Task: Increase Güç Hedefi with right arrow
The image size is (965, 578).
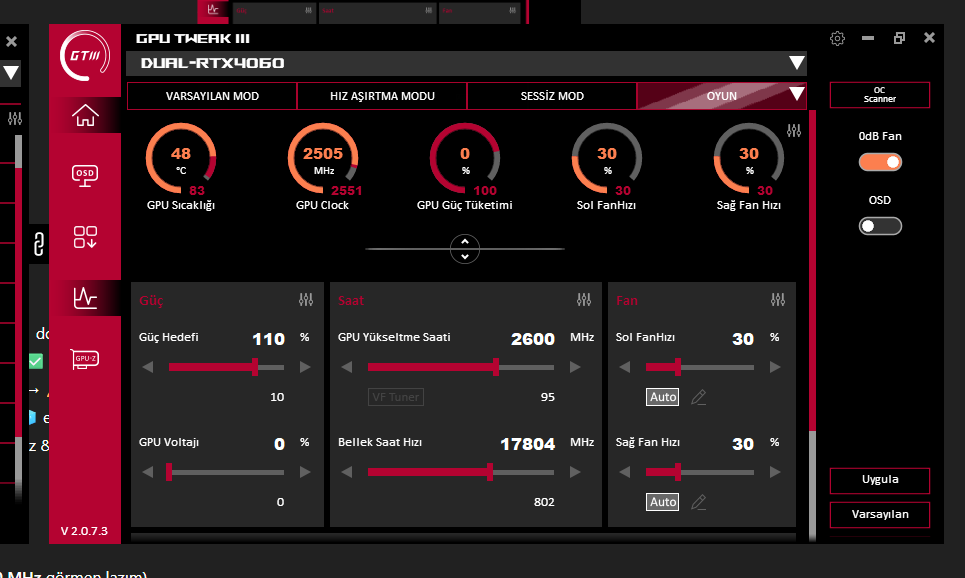Action: (305, 367)
